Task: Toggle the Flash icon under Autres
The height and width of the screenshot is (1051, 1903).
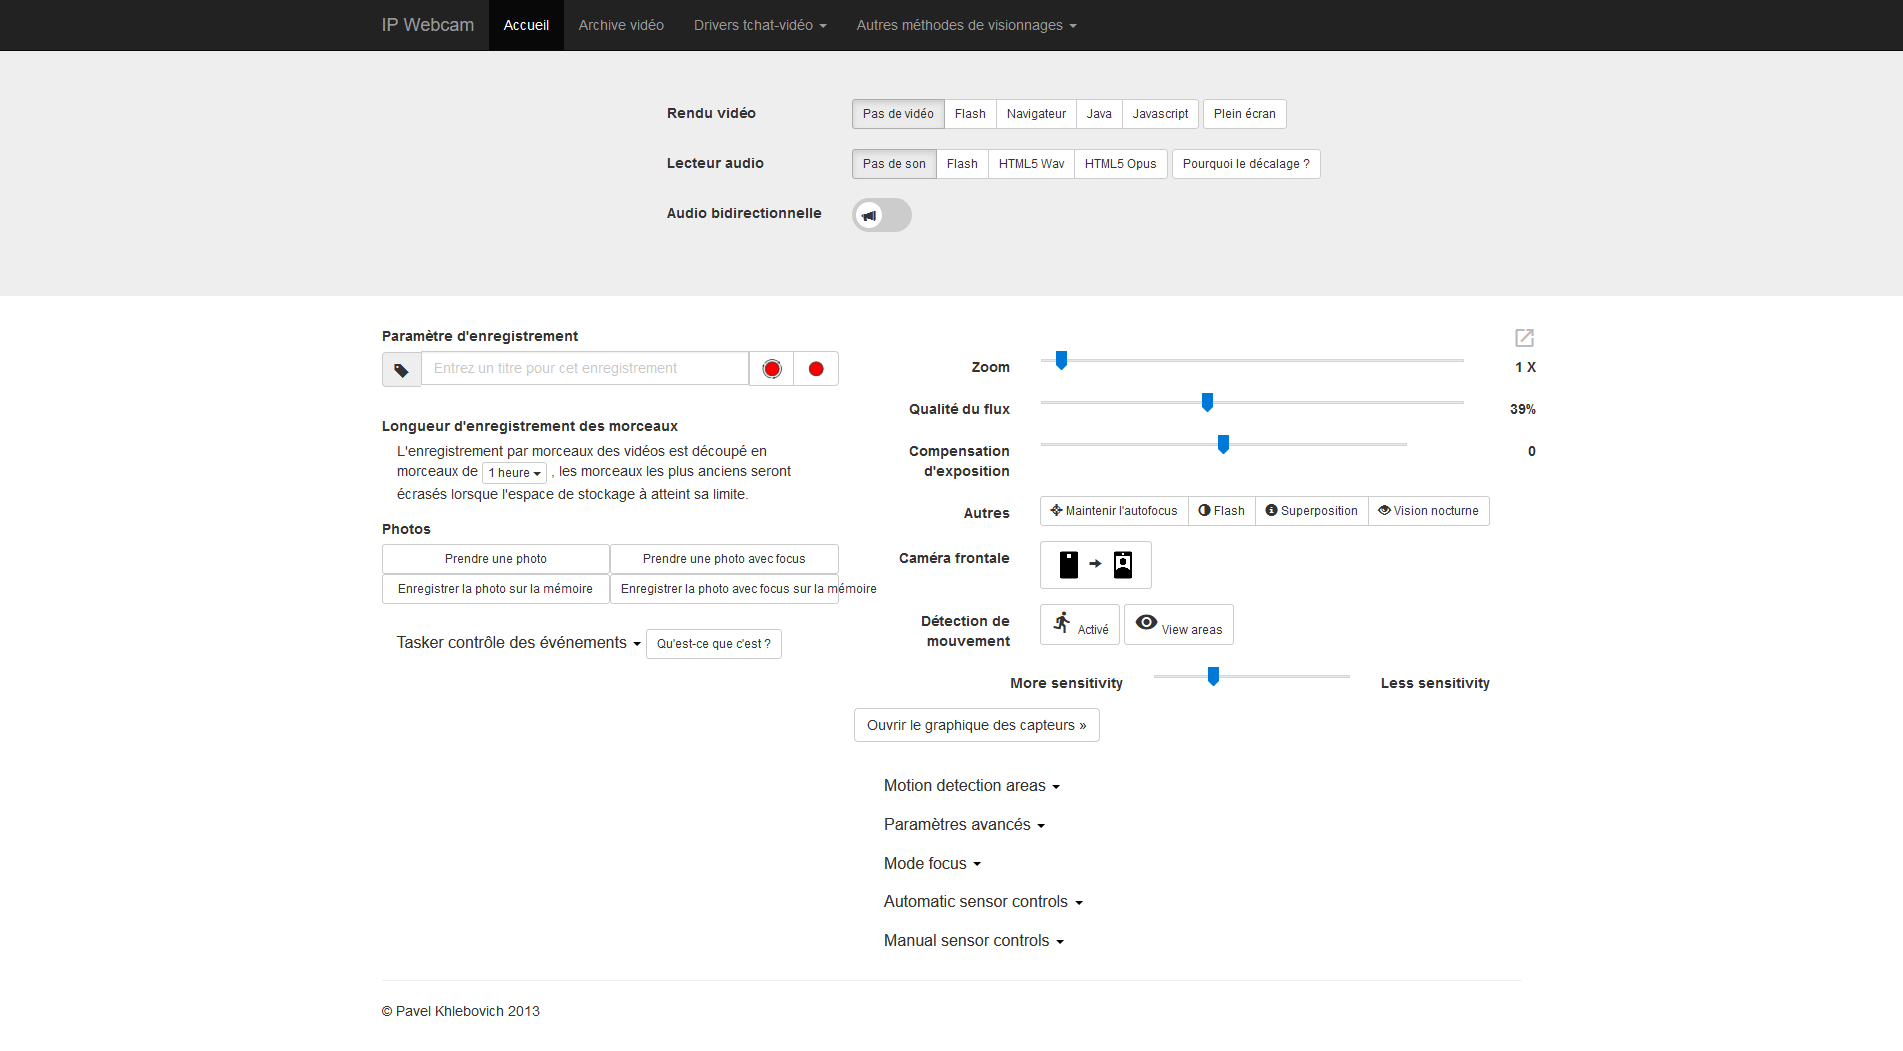Action: click(1221, 510)
